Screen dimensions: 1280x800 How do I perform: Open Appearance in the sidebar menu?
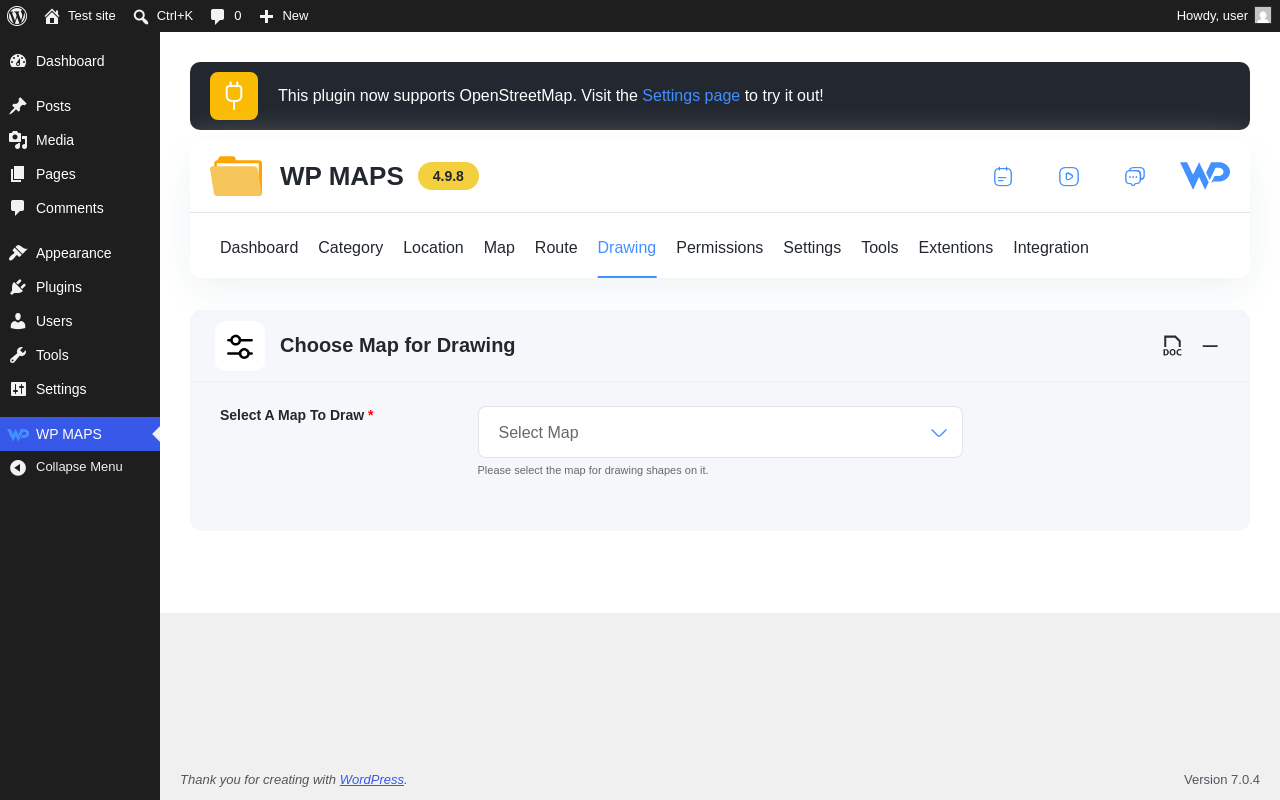pyautogui.click(x=74, y=253)
